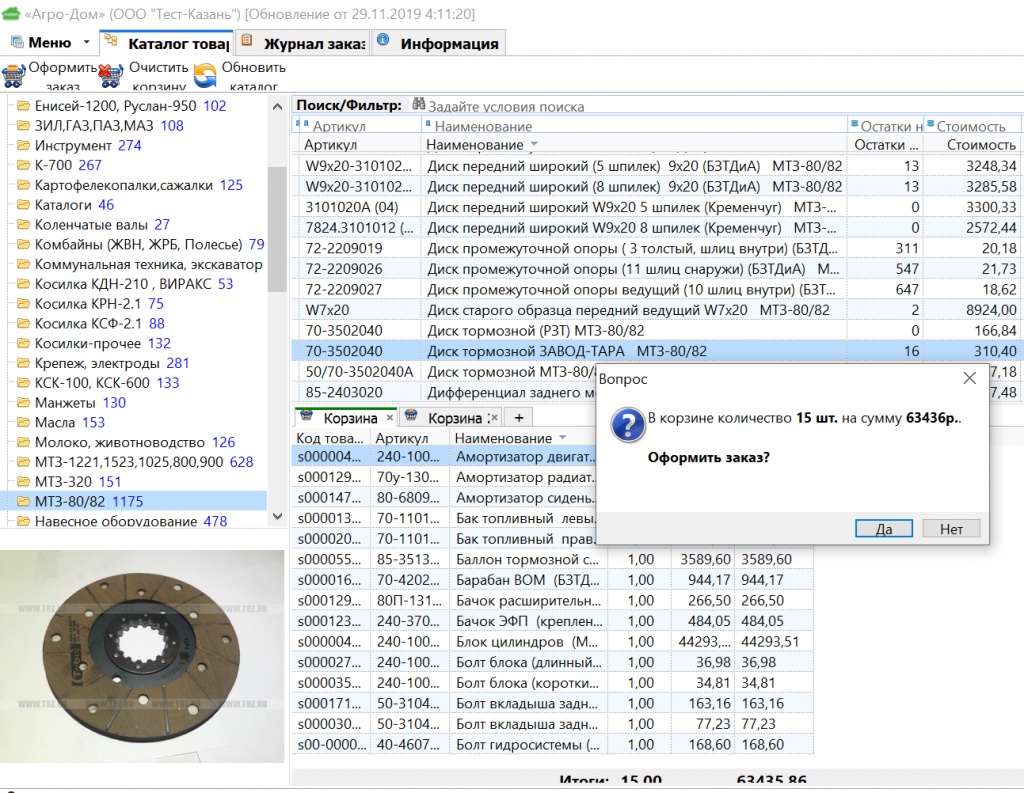Open Енисей-1200, Руслан-950 category
This screenshot has width=1024, height=793.
point(130,106)
